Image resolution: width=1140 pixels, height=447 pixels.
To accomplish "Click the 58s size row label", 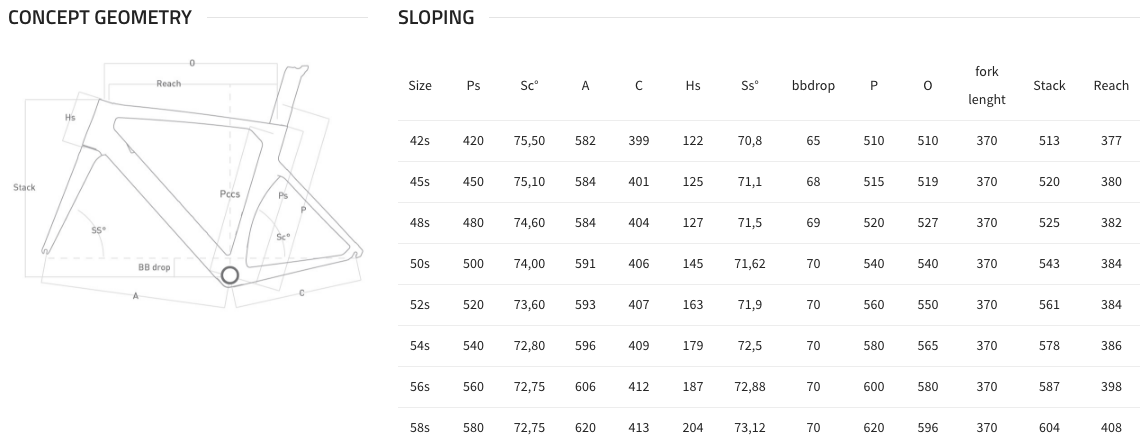I will coord(420,427).
